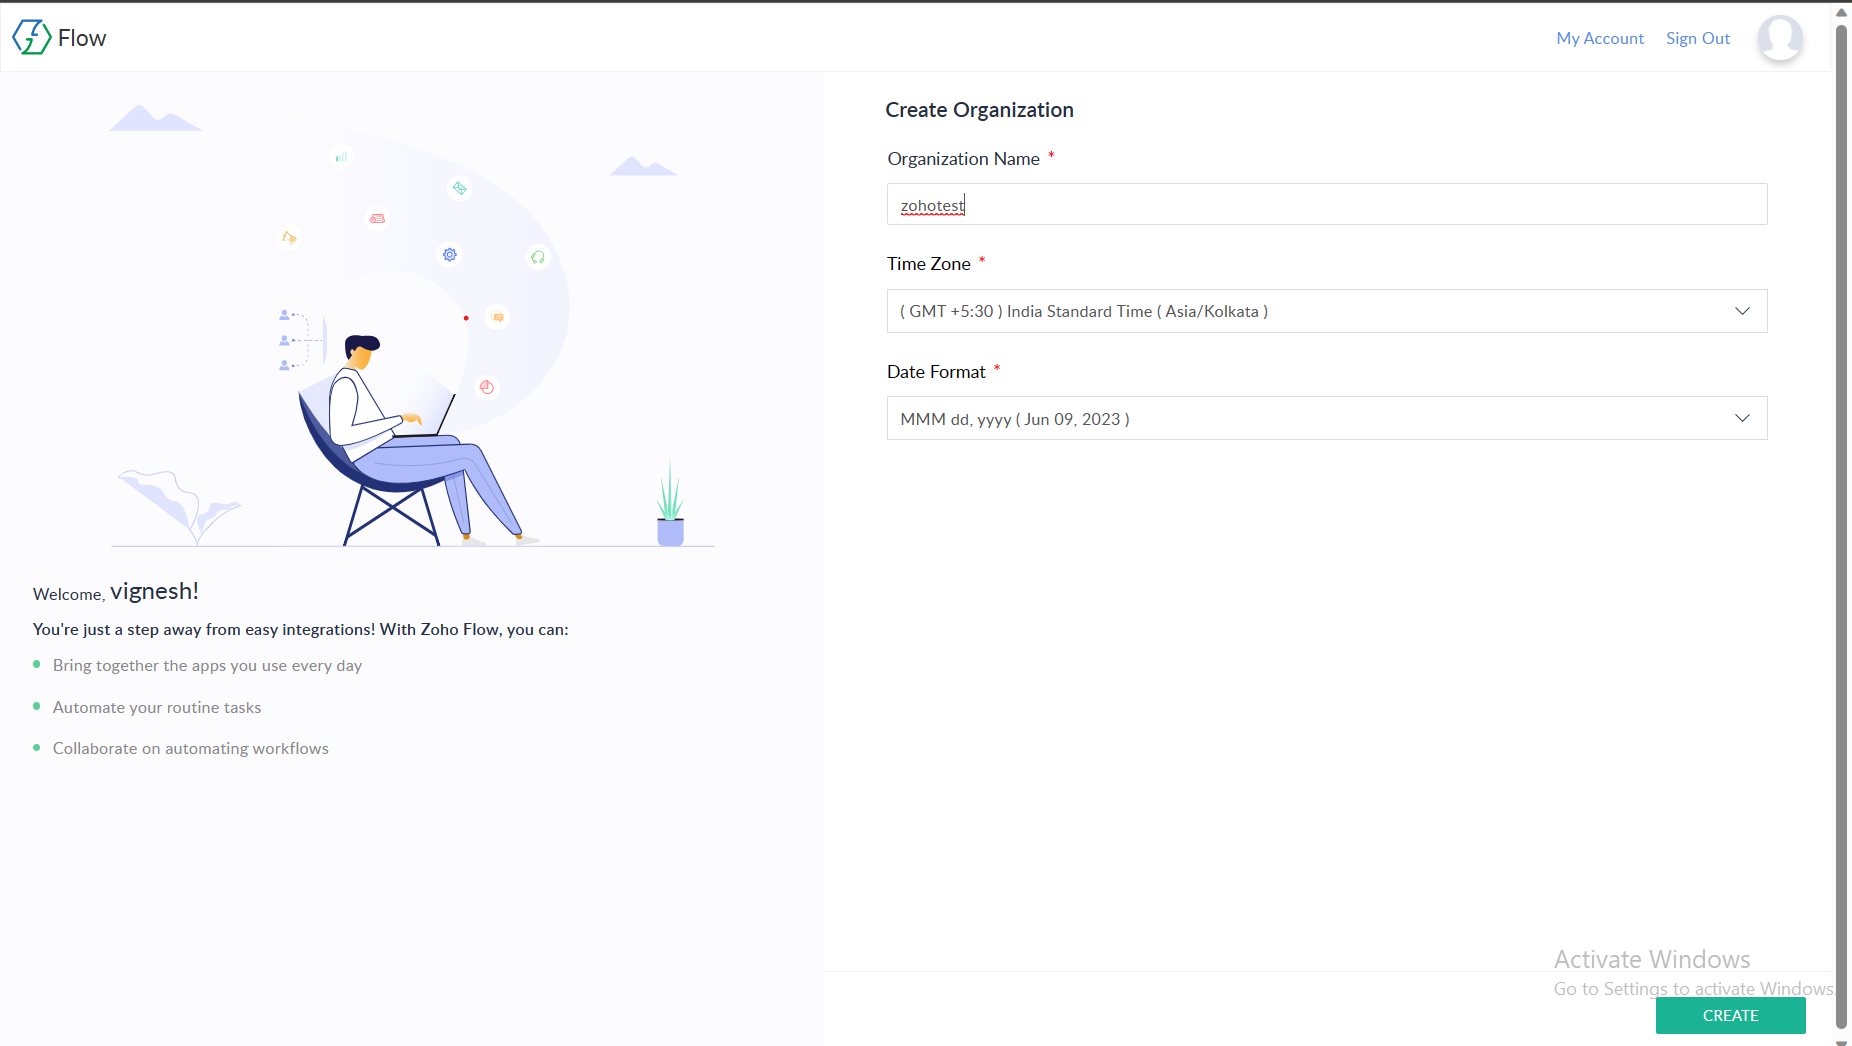Screen dimensions: 1852x1046
Task: Click the Date Format label
Action: pos(936,372)
